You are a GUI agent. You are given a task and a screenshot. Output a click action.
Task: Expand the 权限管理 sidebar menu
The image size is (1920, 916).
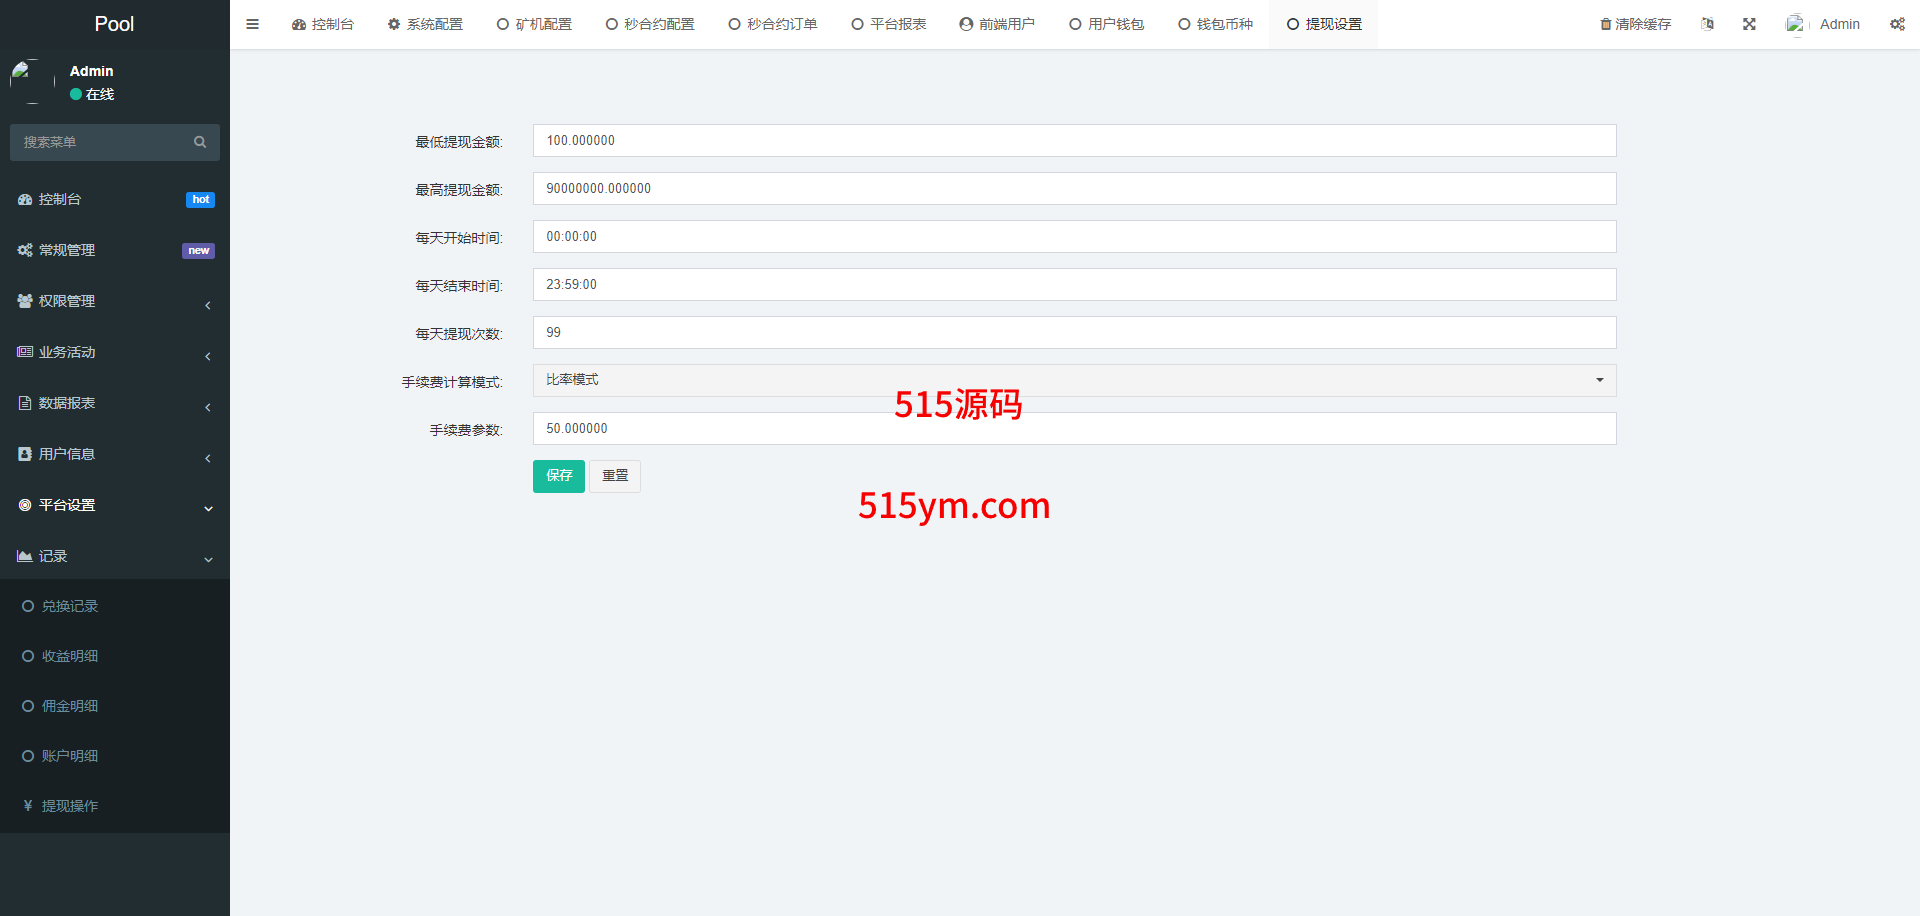click(114, 302)
